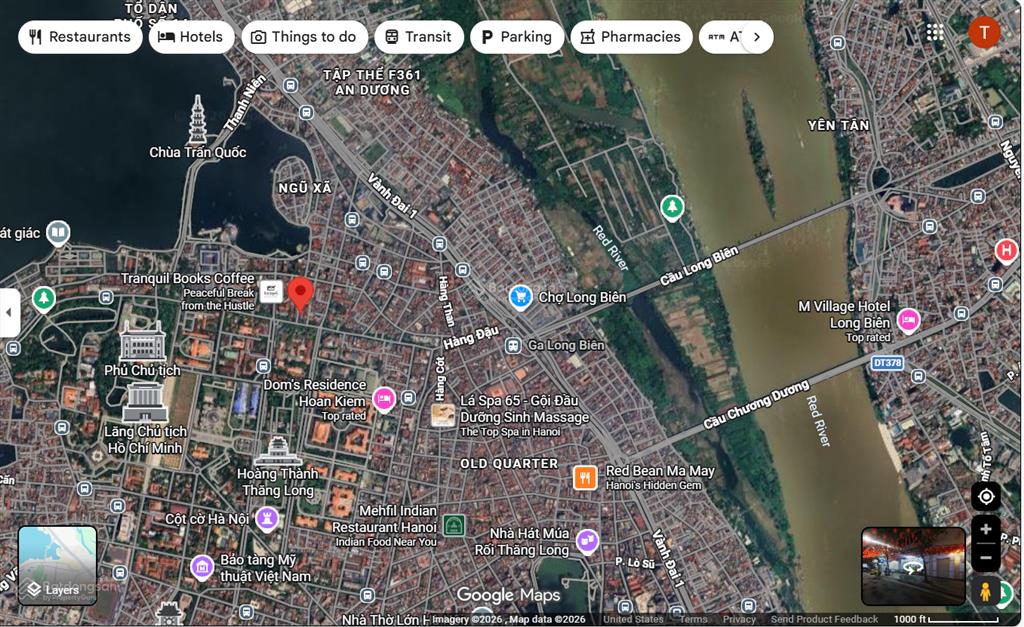
Task: Select Lăng Chủ tịch Hồ Chí Minh icon
Action: (145, 402)
